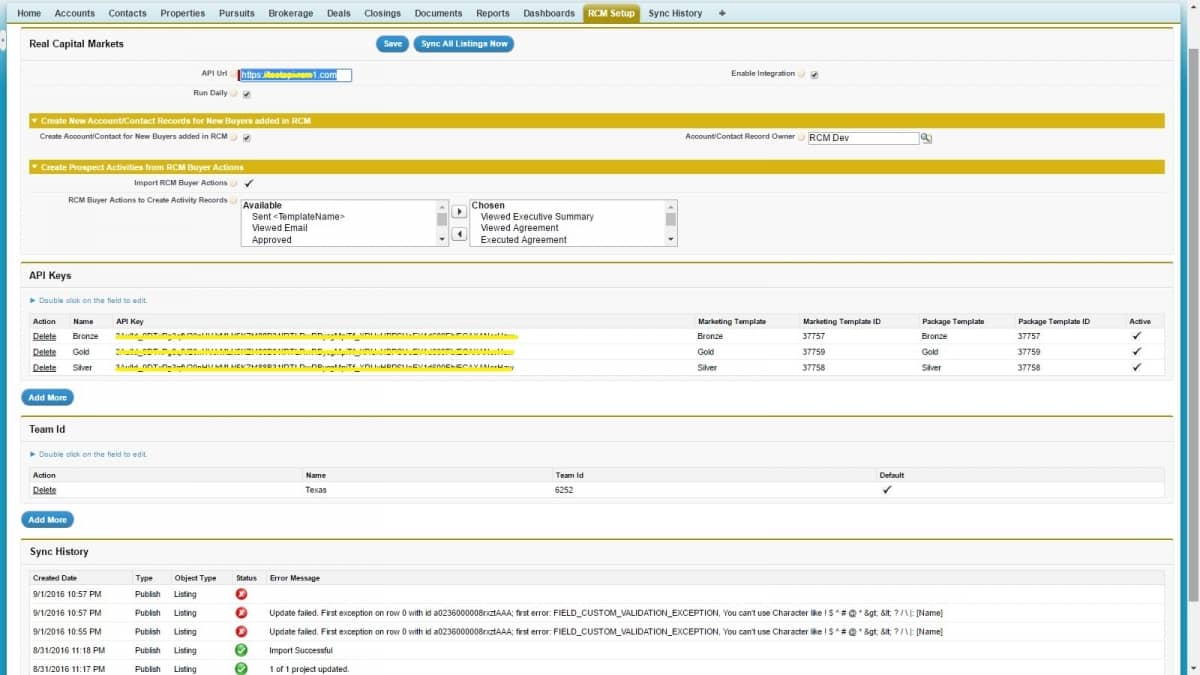Select Viewed Agreement in Chosen list

point(520,228)
